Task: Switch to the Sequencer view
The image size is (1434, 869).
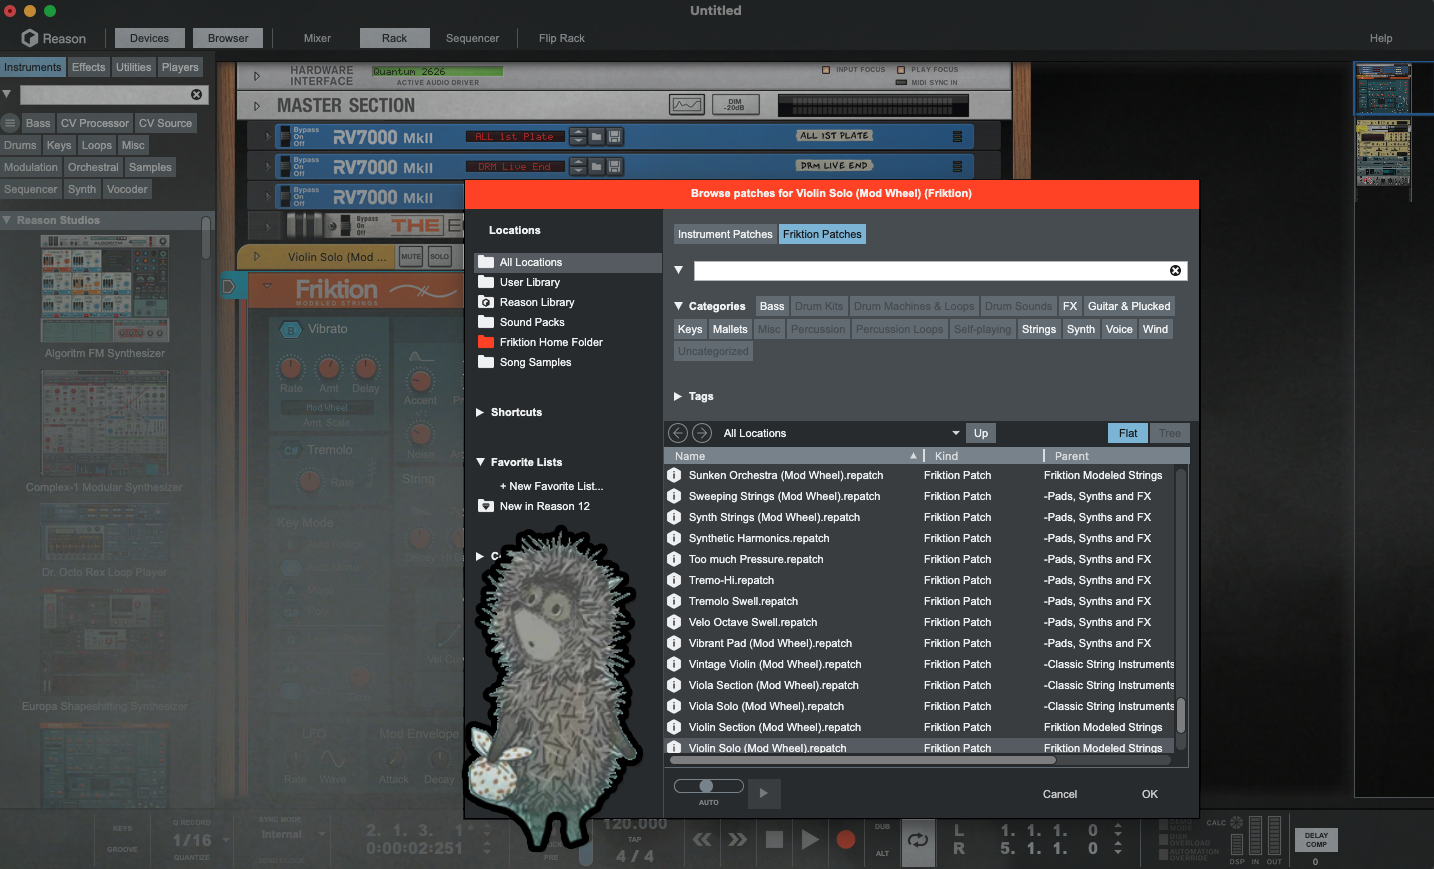Action: [x=472, y=38]
